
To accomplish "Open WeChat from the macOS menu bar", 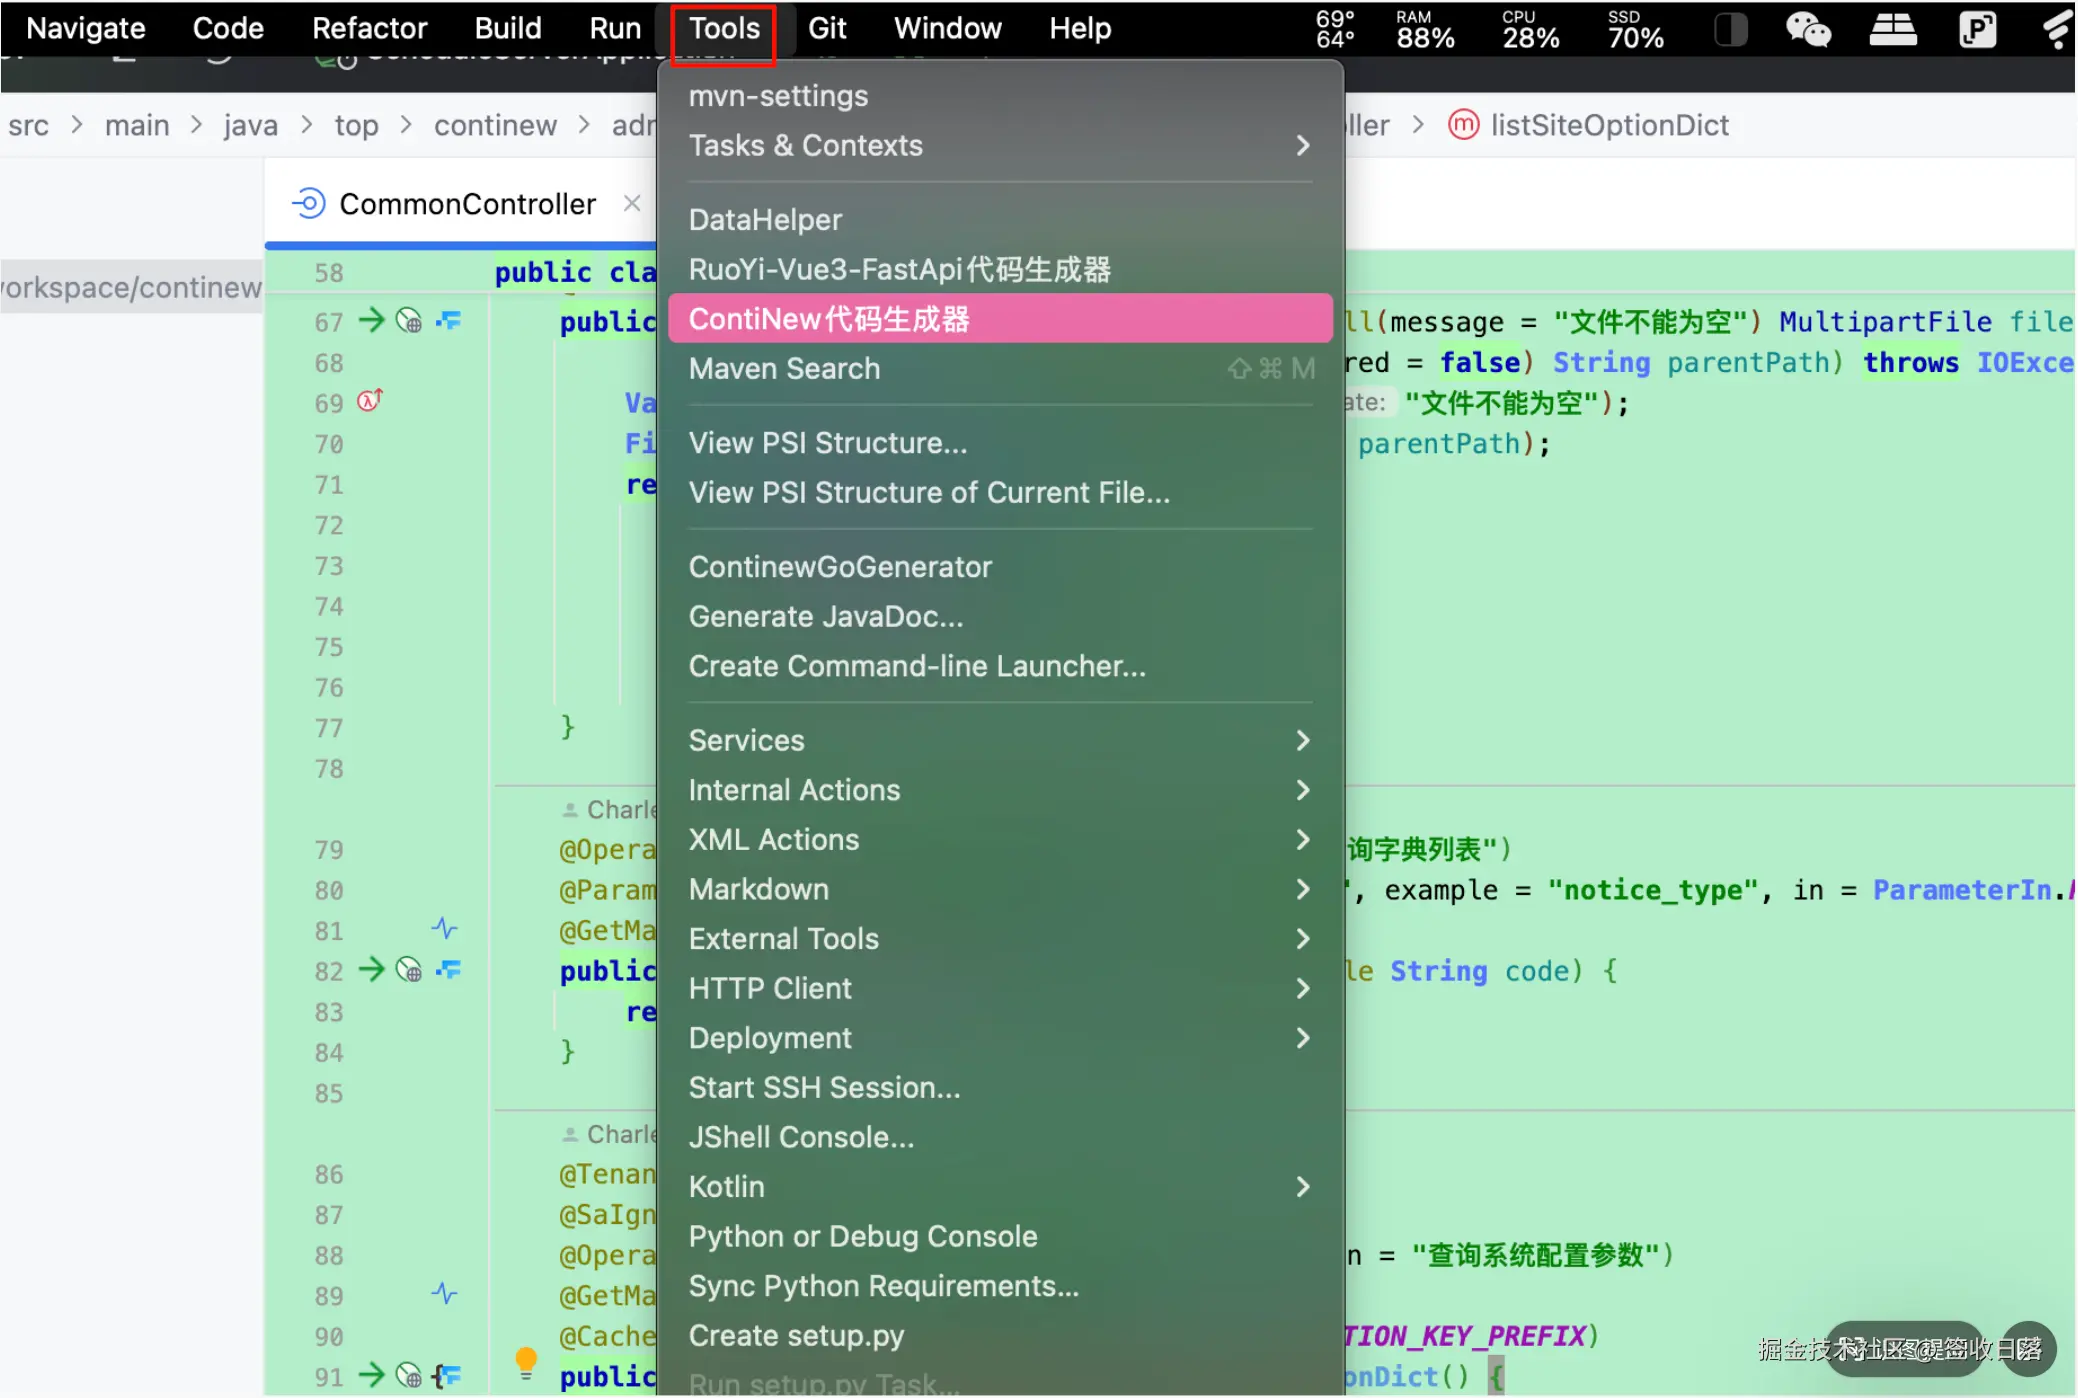I will pos(1808,29).
